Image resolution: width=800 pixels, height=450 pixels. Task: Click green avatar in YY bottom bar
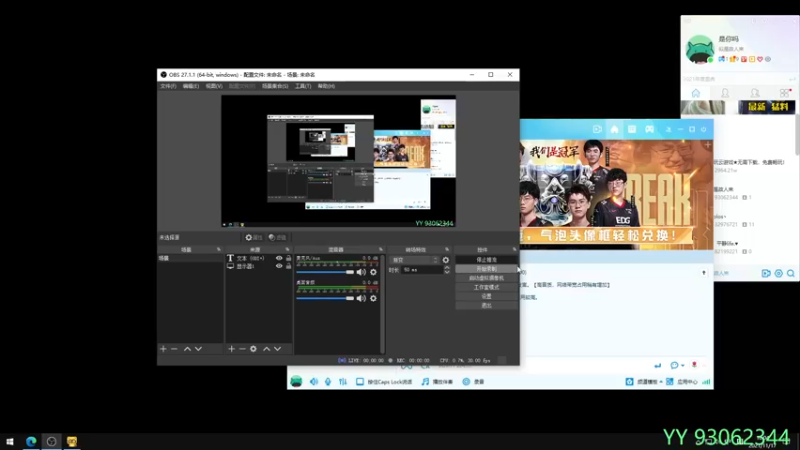[296, 382]
